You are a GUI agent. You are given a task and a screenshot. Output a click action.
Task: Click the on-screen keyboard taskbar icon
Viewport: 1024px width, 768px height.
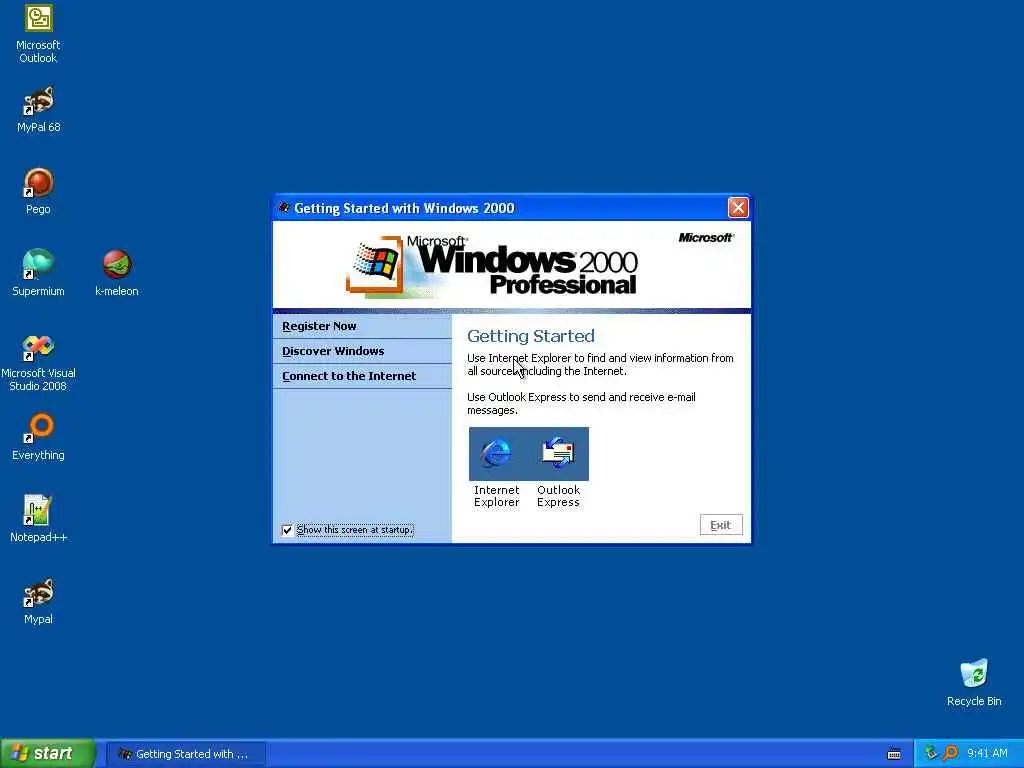[x=894, y=754]
